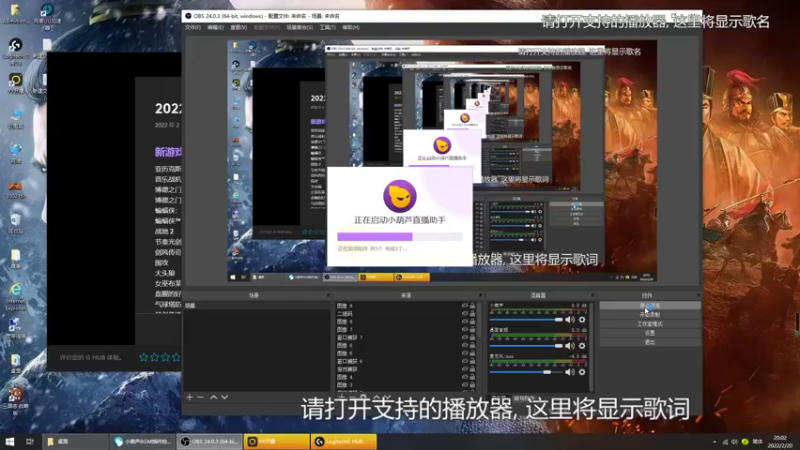
Task: Pop out the 控件 dock panel
Action: [698, 295]
